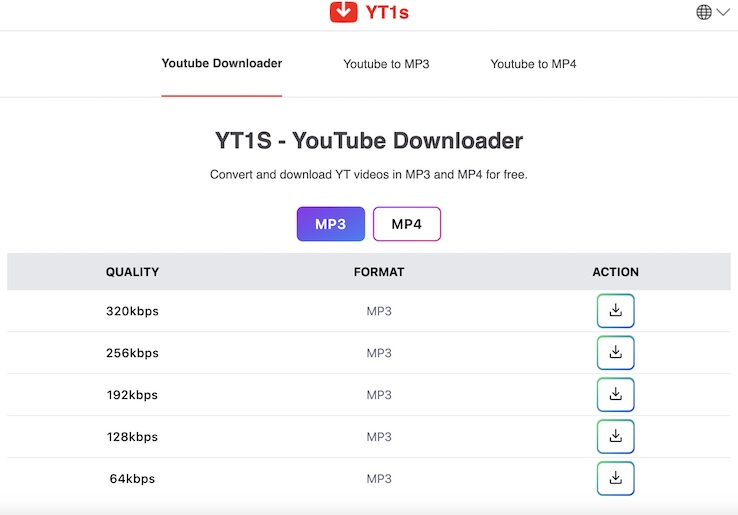Click the YT1s red download logo icon
Screen dimensions: 738x515
click(x=343, y=12)
